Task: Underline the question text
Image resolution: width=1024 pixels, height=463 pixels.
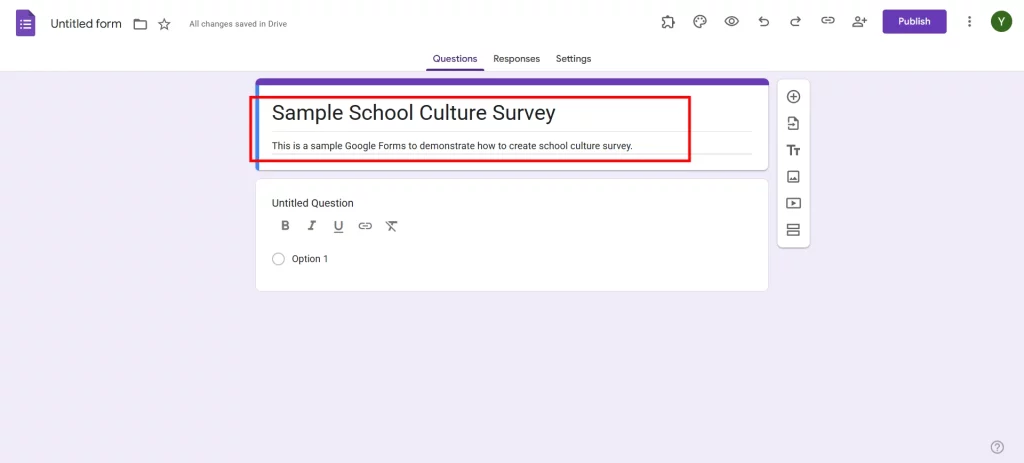Action: 338,227
